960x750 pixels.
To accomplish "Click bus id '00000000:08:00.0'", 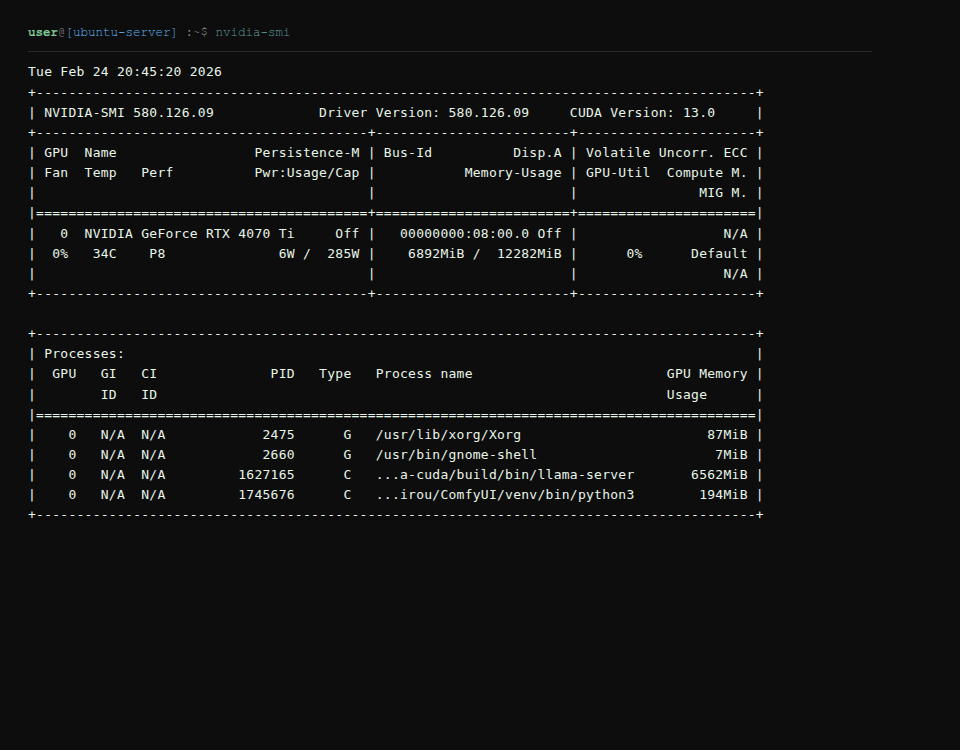I will (x=464, y=234).
